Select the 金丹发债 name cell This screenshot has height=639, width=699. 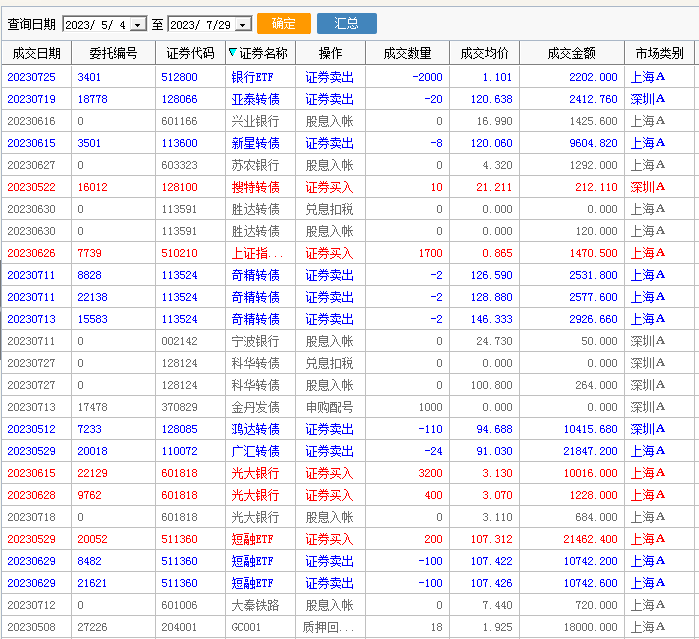click(x=255, y=407)
